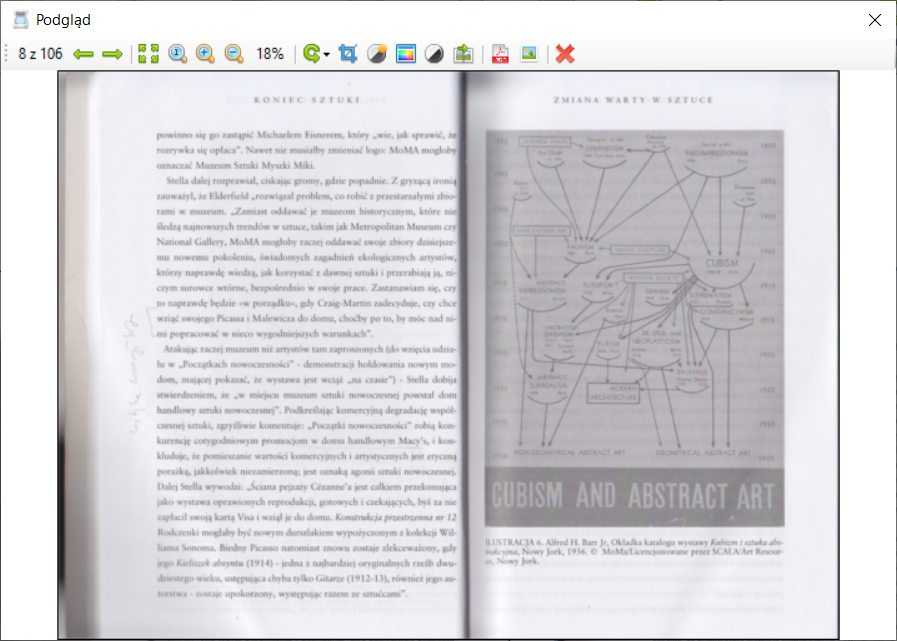Fit the scan to the window
The height and width of the screenshot is (641, 897).
(x=148, y=54)
